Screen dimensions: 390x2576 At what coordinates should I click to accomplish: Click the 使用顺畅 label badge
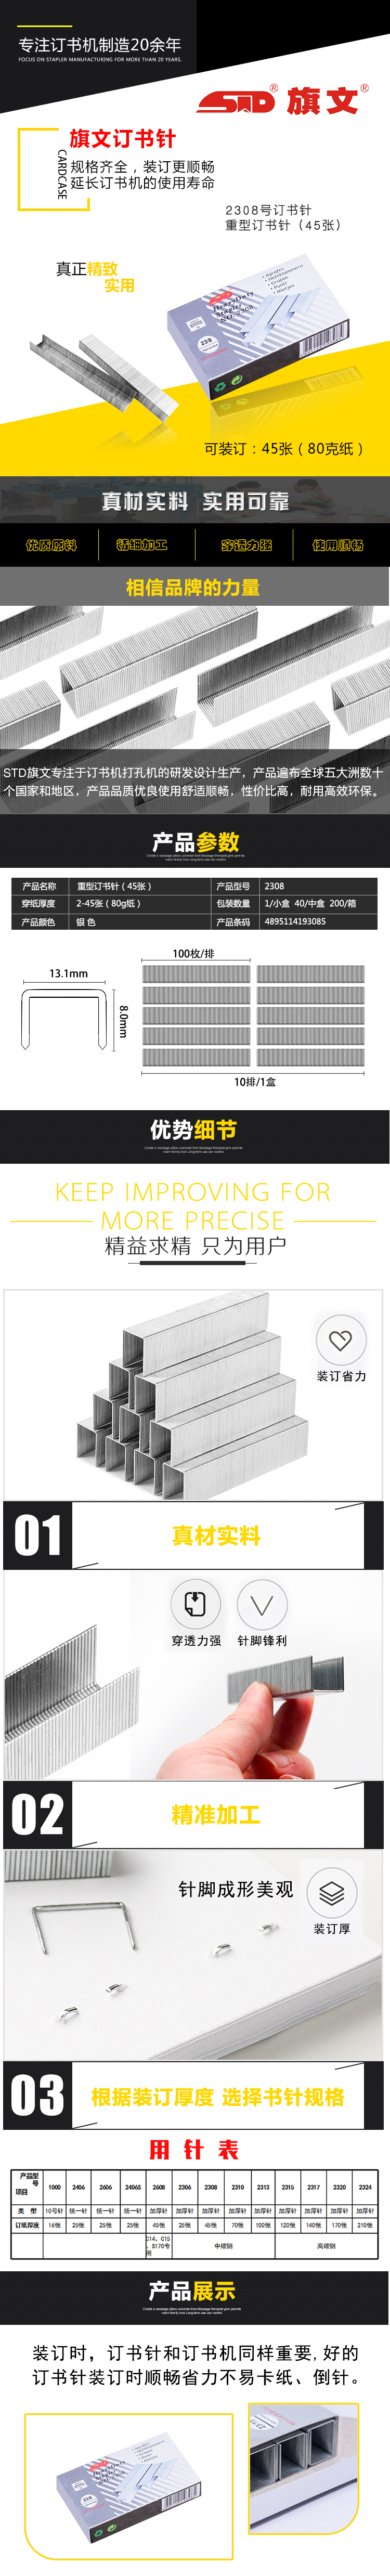(x=337, y=545)
